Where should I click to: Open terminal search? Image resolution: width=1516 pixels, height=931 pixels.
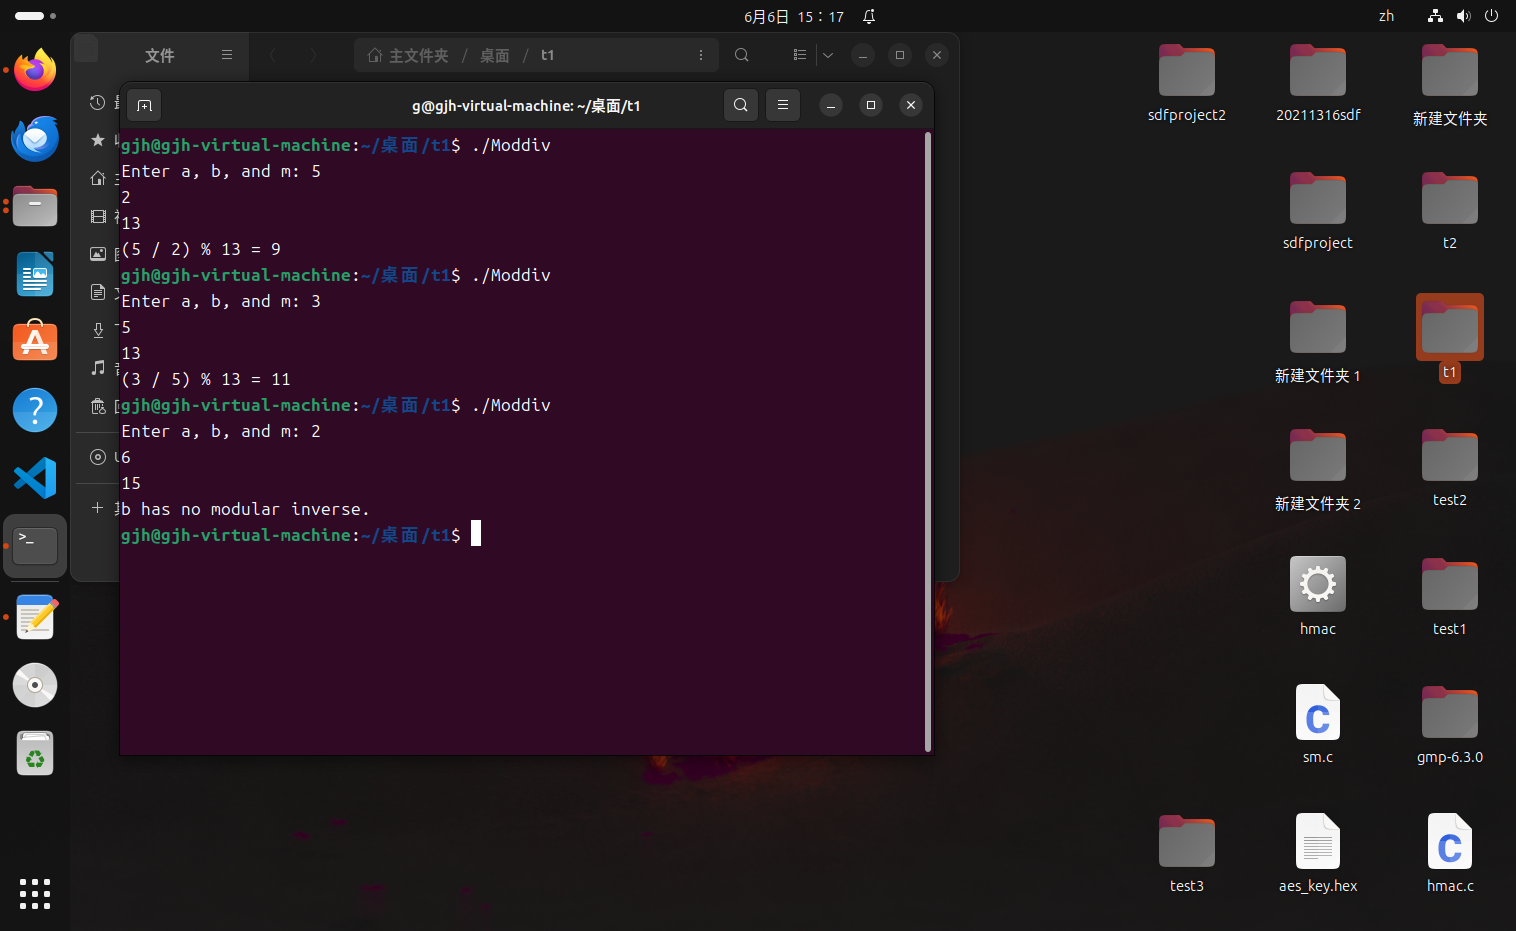pos(740,105)
